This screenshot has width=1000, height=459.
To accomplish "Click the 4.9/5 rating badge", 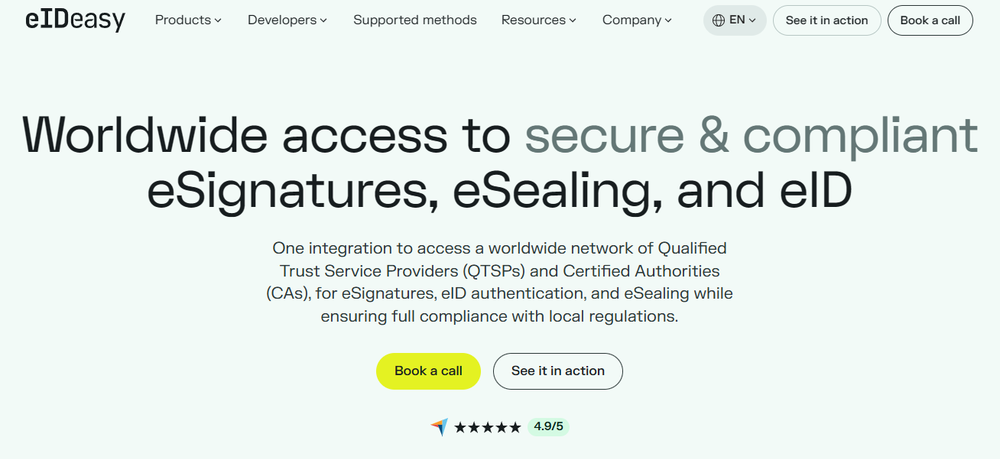I will 548,426.
